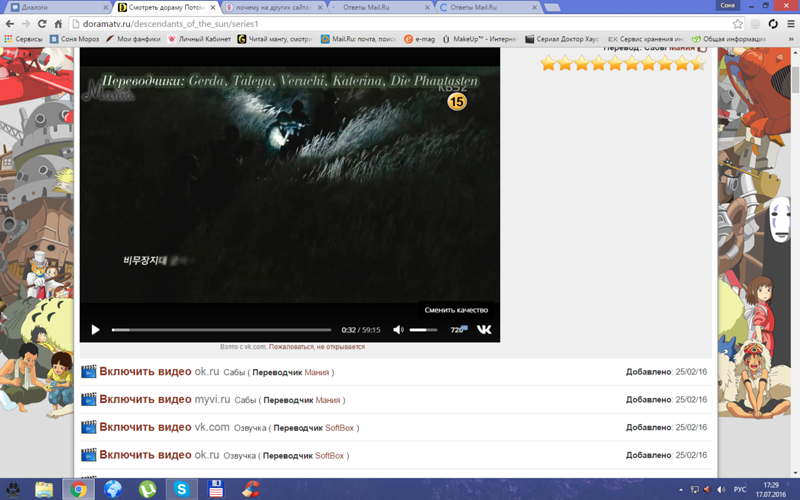Image resolution: width=800 pixels, height=500 pixels.
Task: Switch to the loading Ответы Mail.Ru tab
Action: pyautogui.click(x=487, y=7)
